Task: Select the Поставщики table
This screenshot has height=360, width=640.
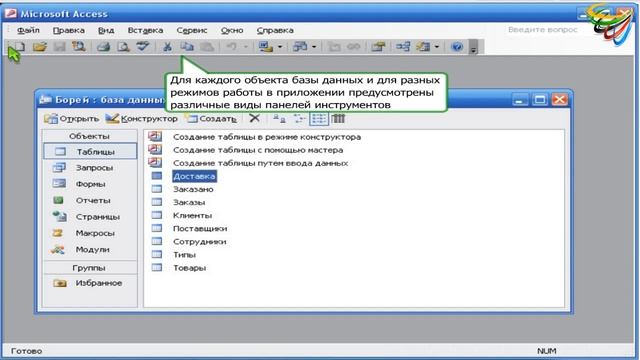Action: (200, 228)
